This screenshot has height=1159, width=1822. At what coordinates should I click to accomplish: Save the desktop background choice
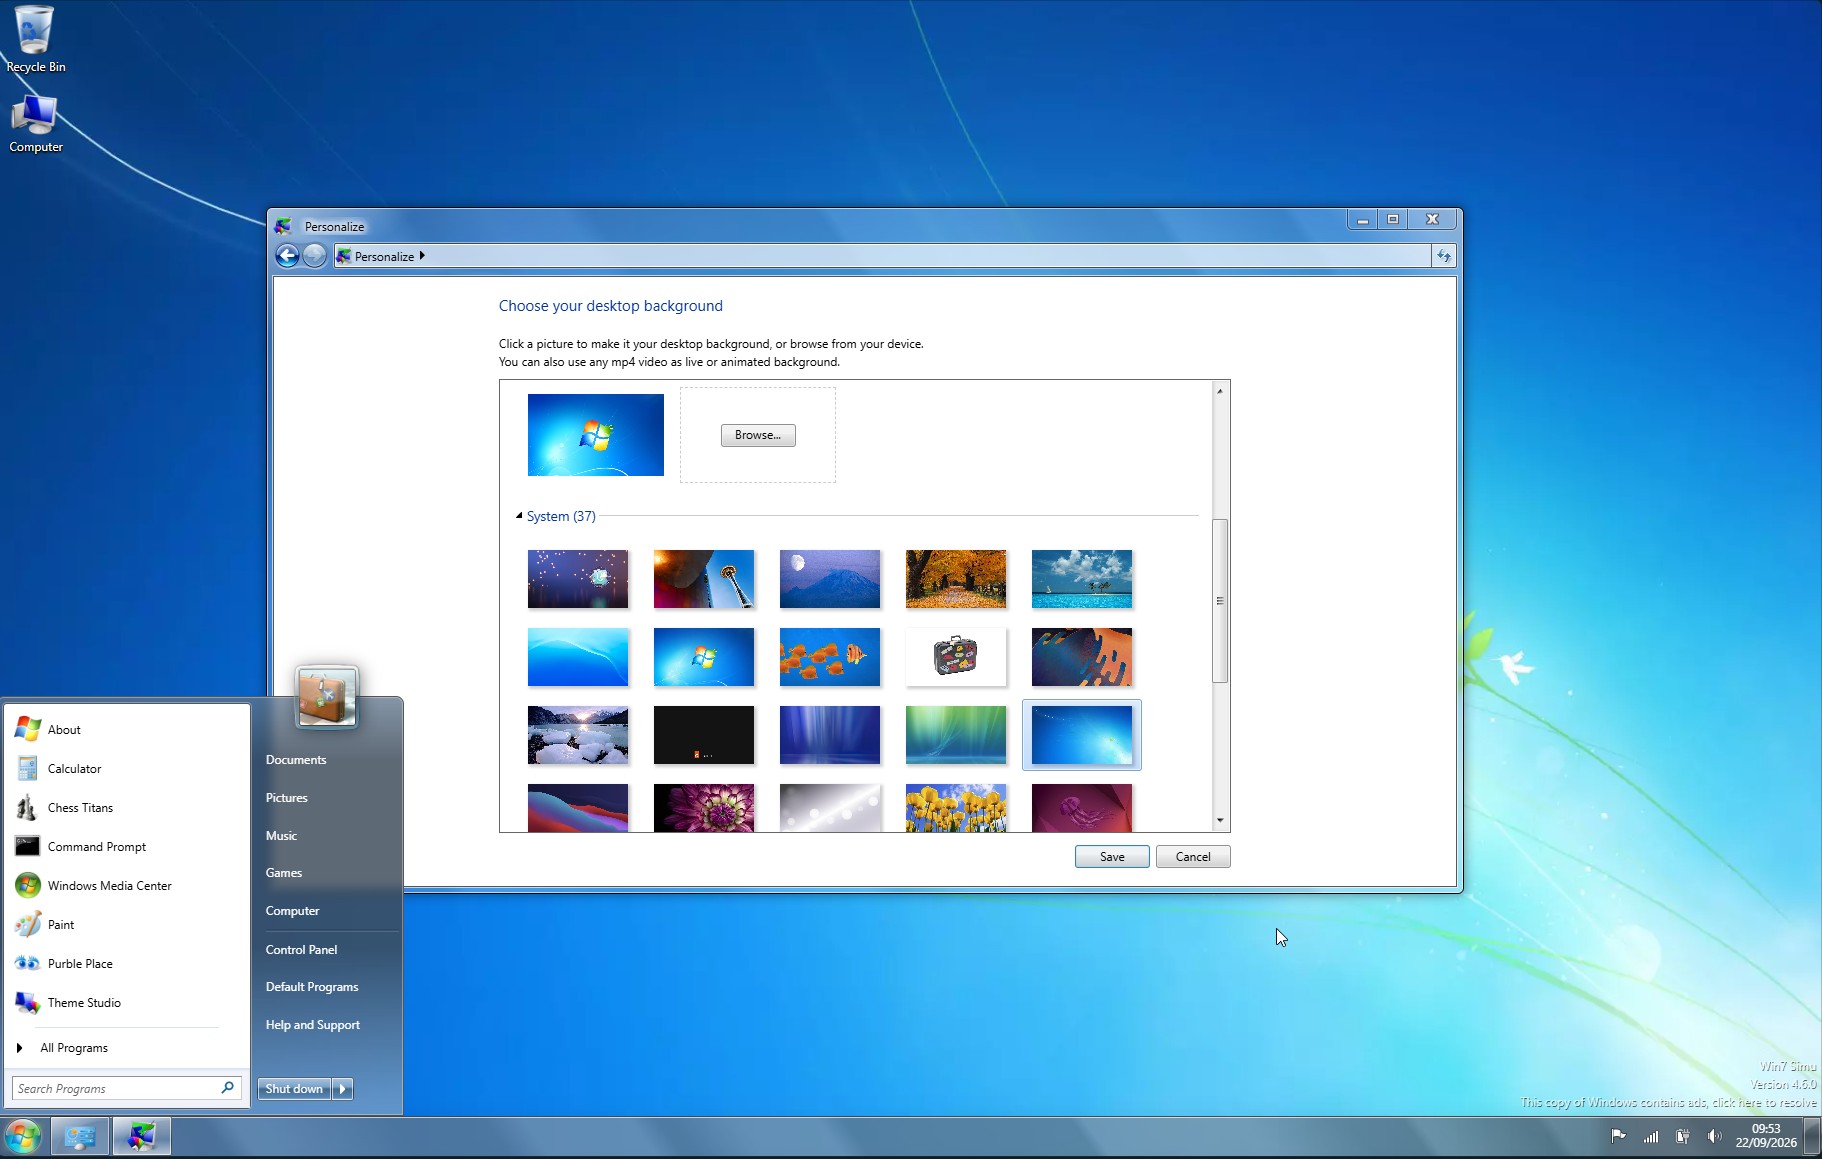1112,857
